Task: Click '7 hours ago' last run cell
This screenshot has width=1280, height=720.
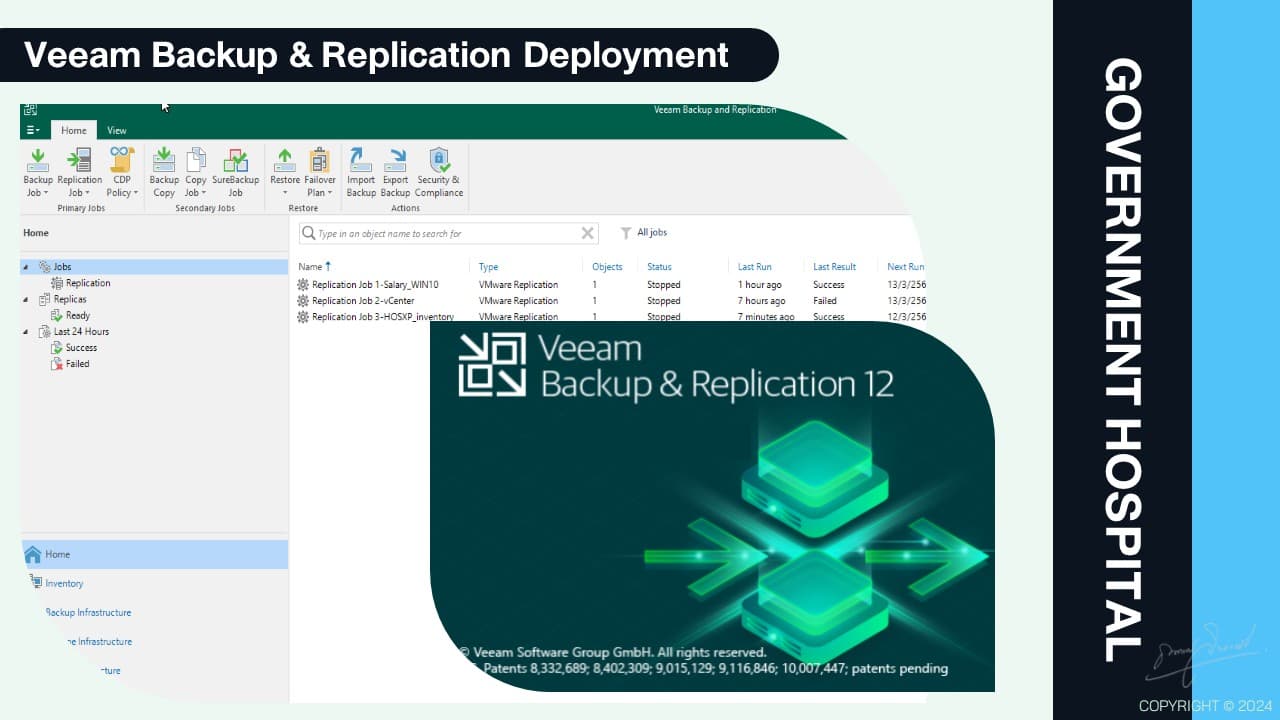Action: [x=763, y=301]
